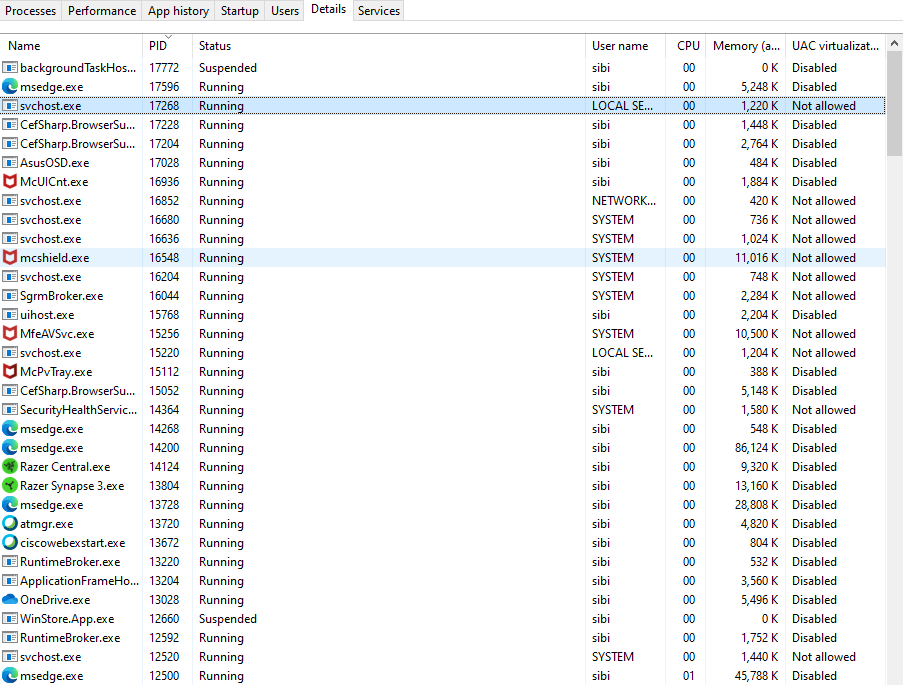
Task: Select svchost.exe with PID 12520
Action: (x=442, y=657)
